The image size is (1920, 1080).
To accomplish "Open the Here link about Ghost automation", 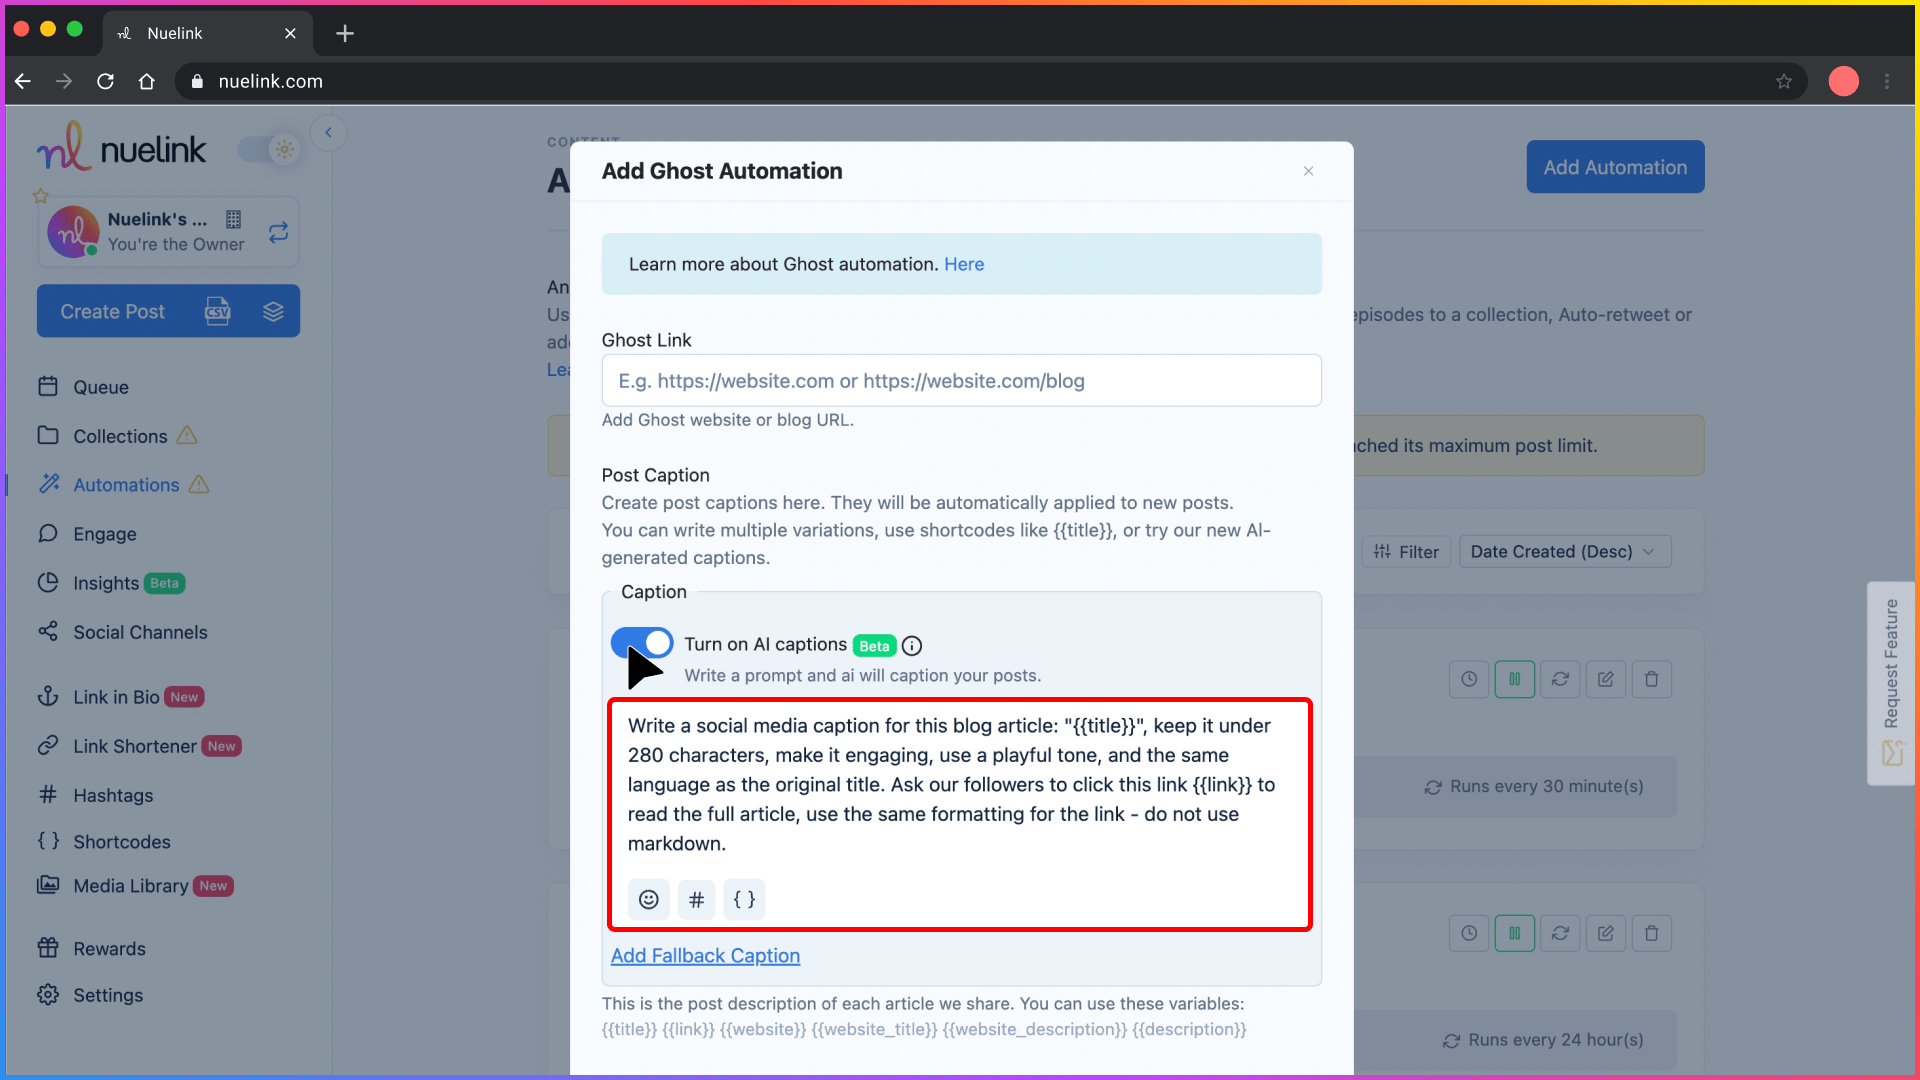I will coord(964,264).
